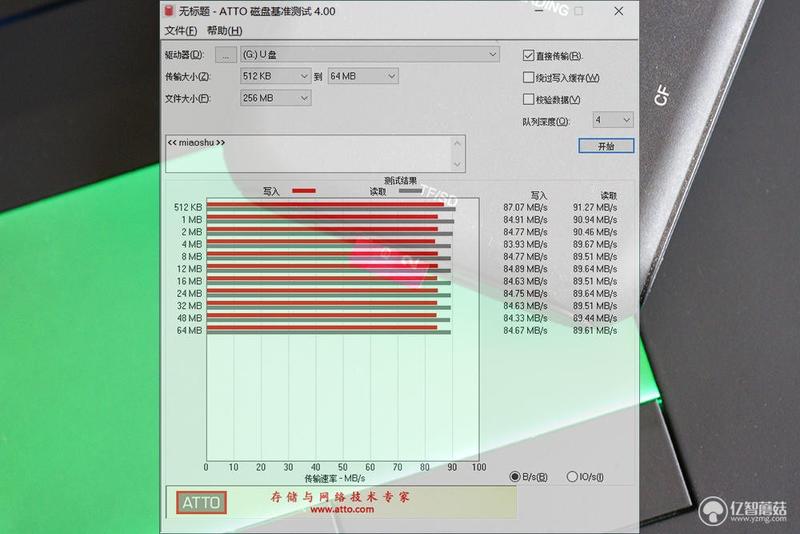Click the 87.07 MB/s write value
This screenshot has height=534, width=800.
click(x=525, y=207)
